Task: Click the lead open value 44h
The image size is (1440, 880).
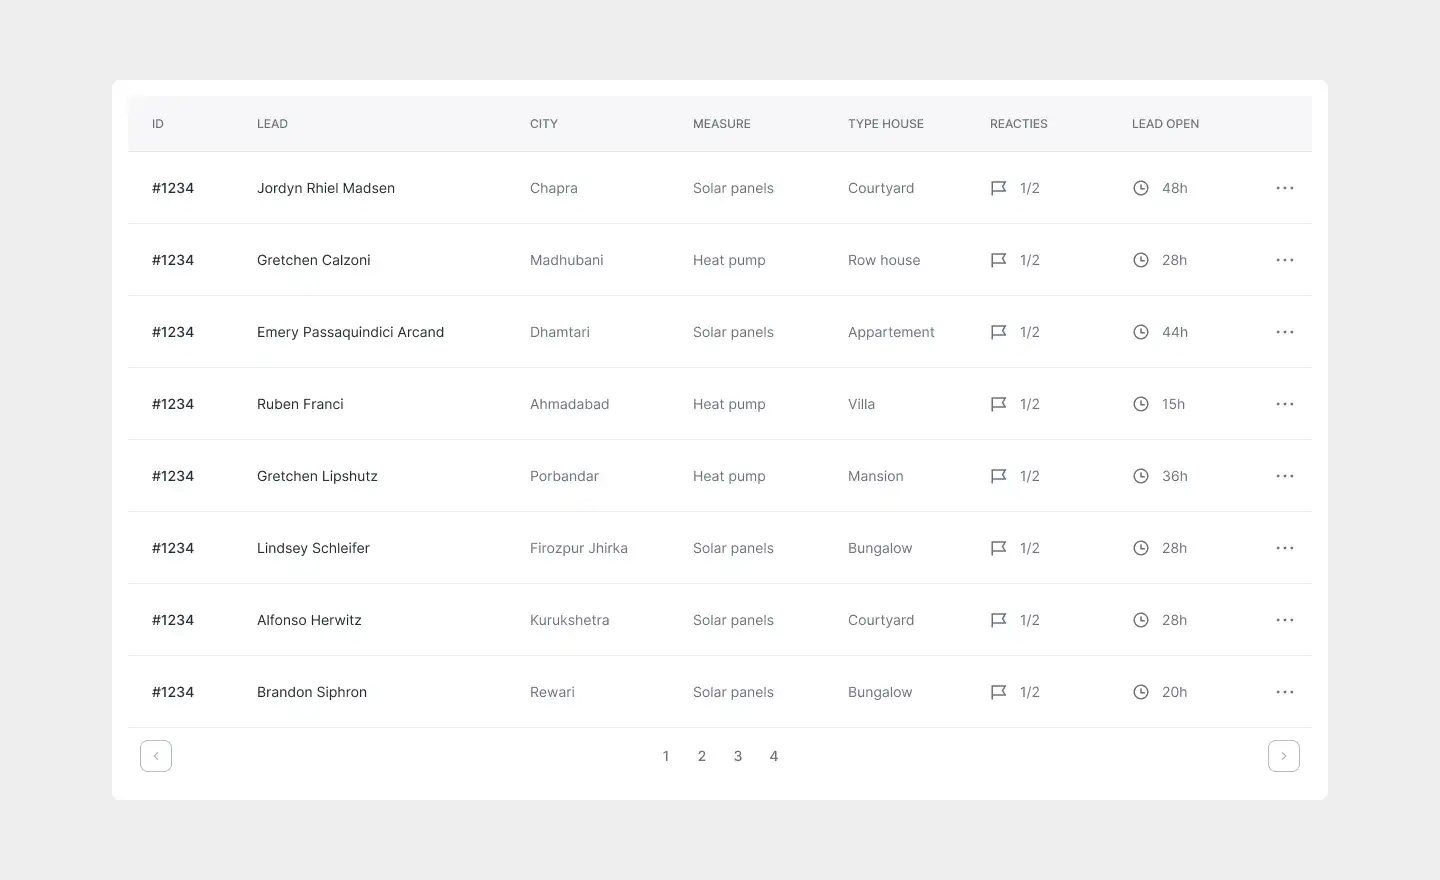Action: [1175, 332]
